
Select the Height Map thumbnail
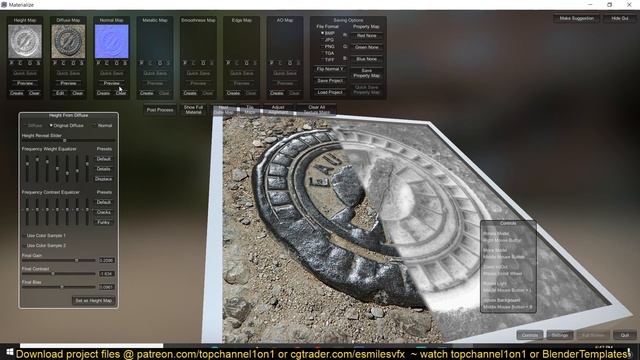pyautogui.click(x=25, y=41)
